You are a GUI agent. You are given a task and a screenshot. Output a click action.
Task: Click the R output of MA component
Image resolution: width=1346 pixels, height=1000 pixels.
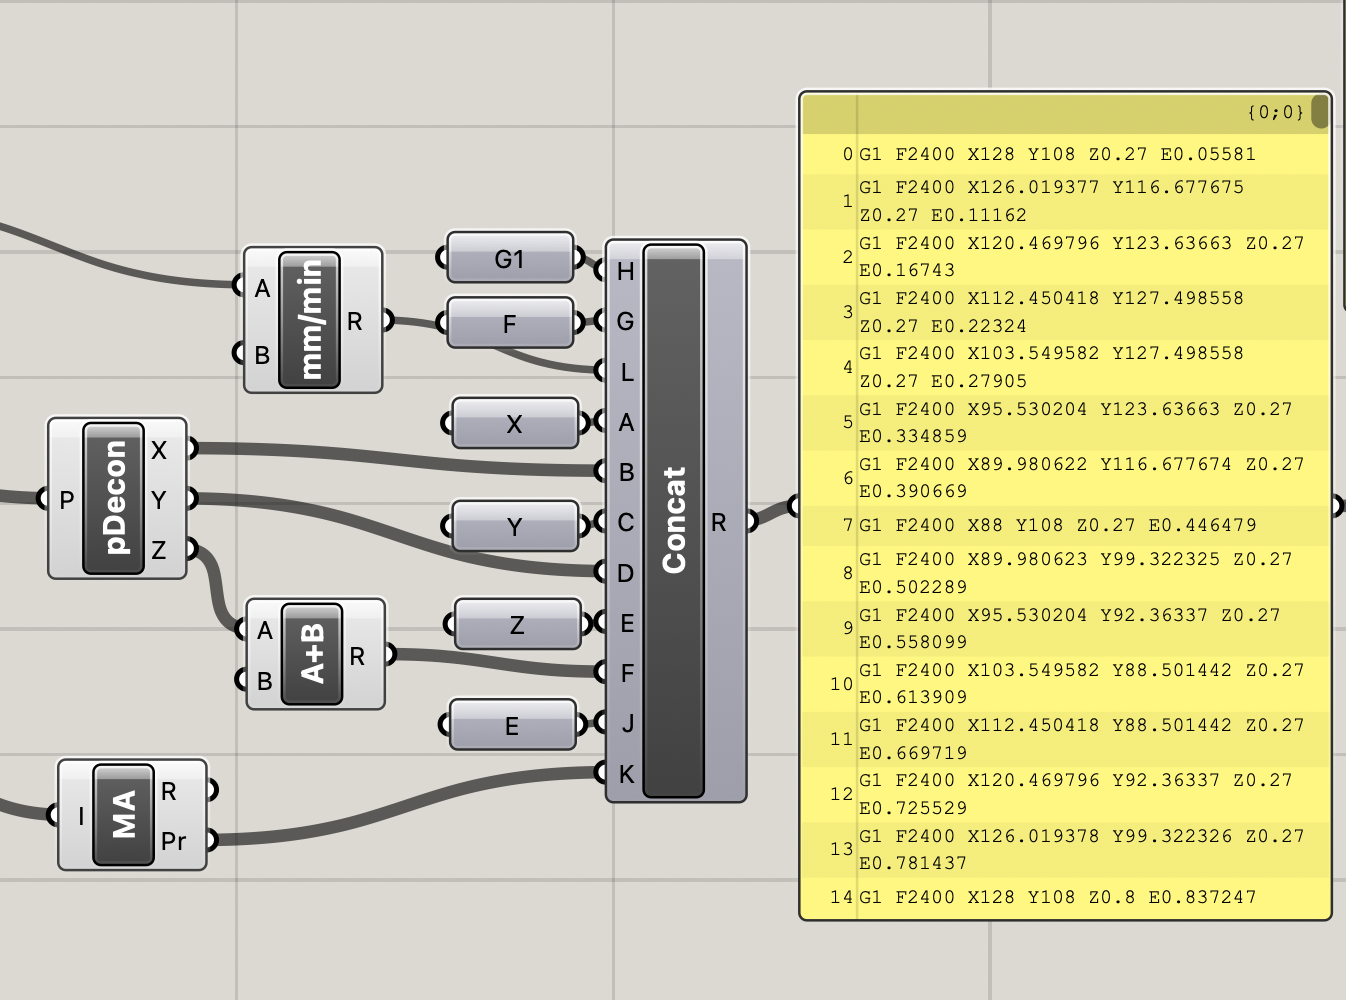point(169,791)
